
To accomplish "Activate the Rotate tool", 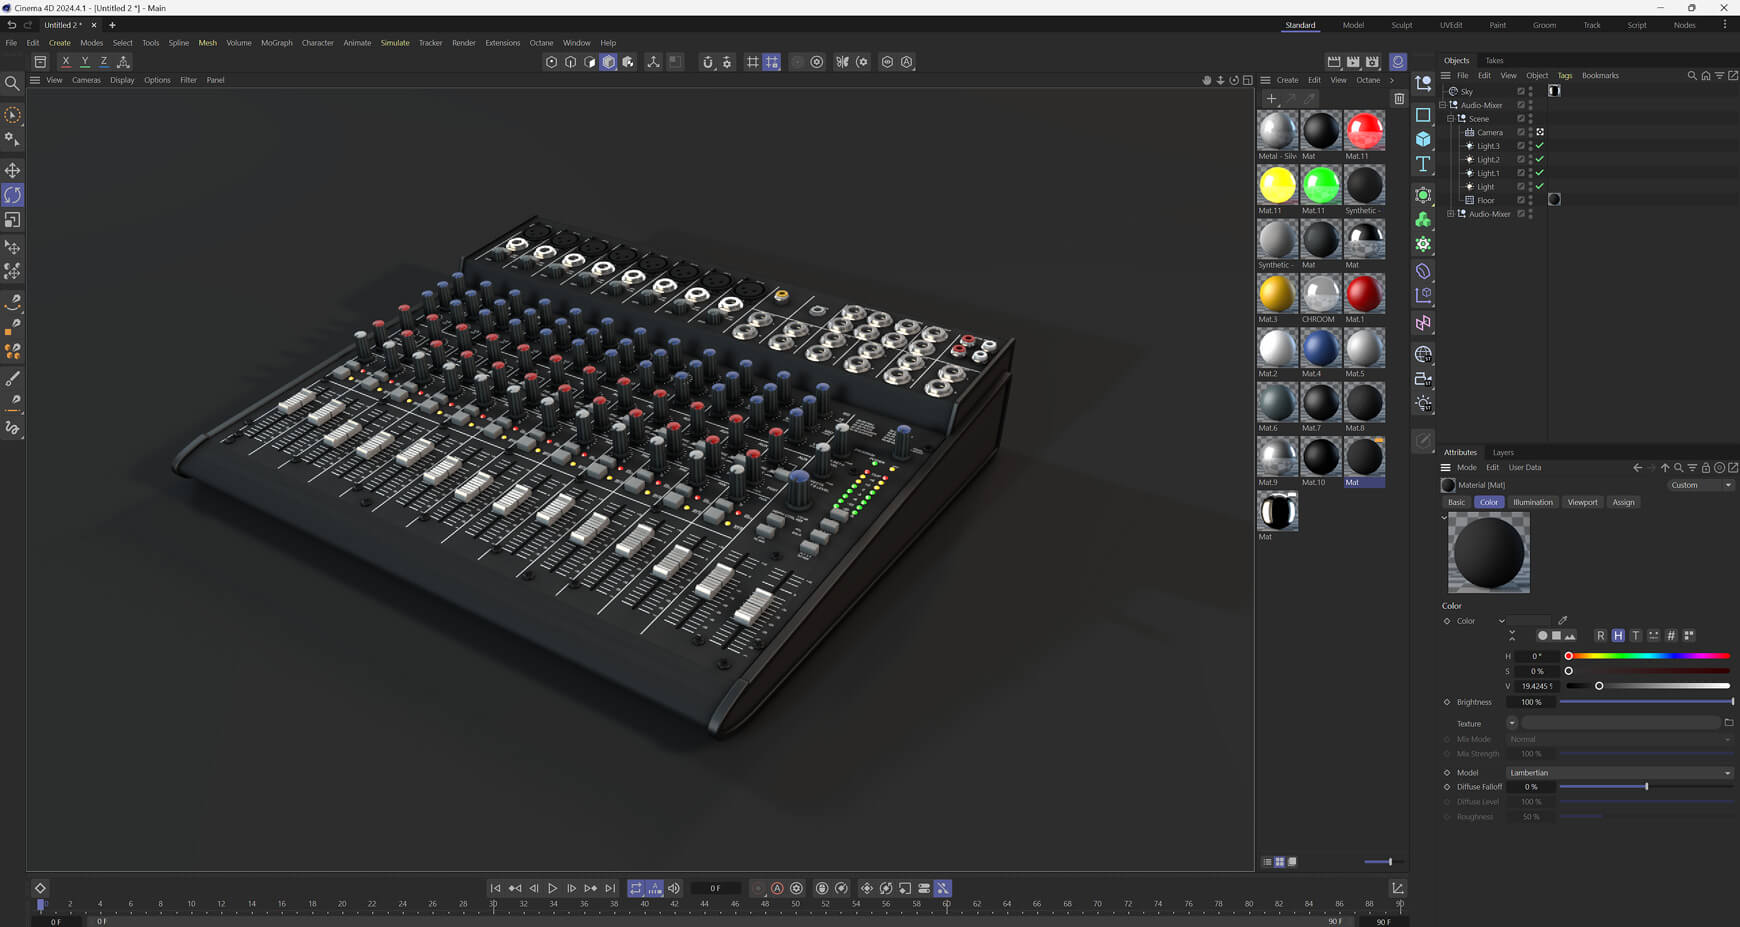I will click(x=13, y=195).
